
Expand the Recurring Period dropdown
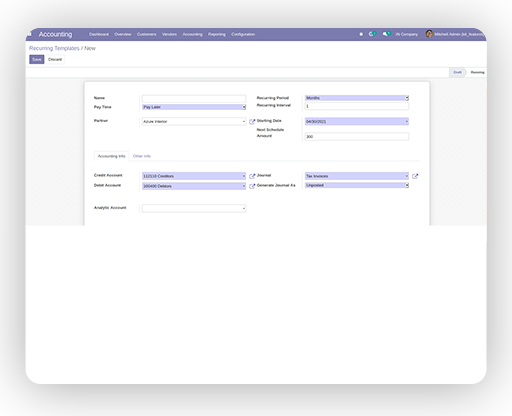point(357,98)
